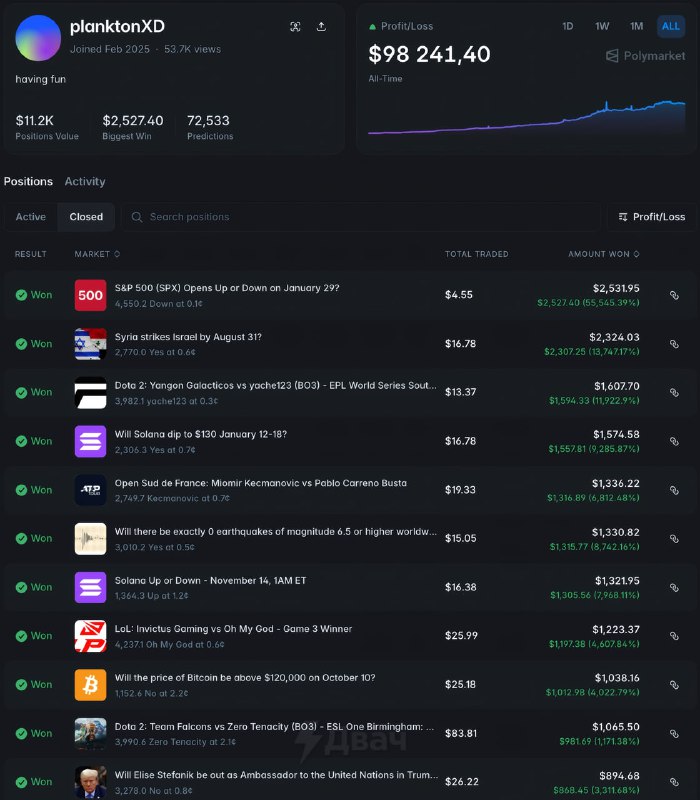
Task: Select the 1W time range
Action: (602, 26)
